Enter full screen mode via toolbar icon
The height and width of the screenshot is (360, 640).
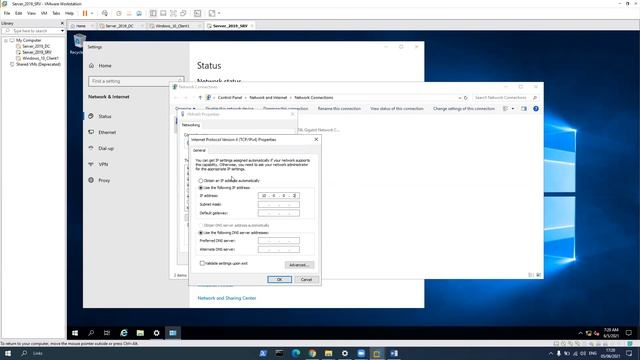click(x=173, y=13)
